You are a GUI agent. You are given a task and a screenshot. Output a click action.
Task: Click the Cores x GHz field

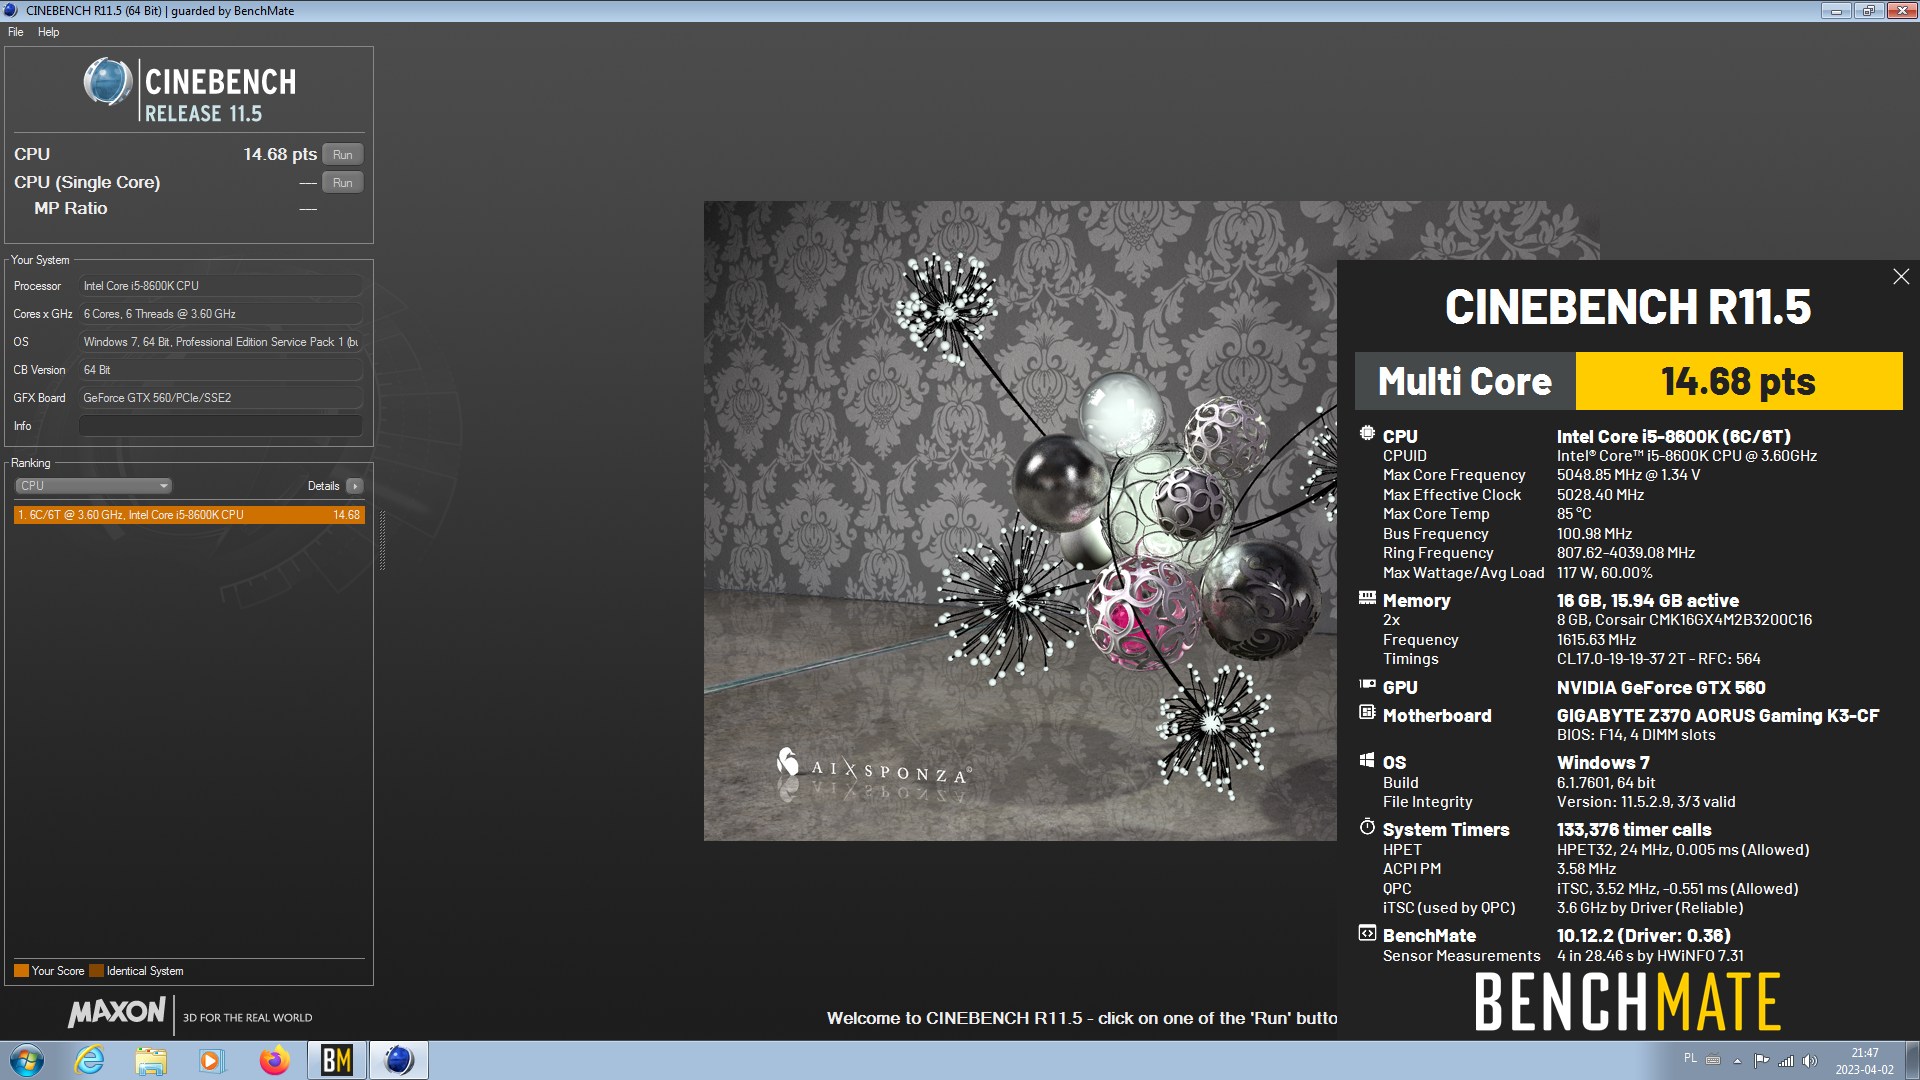220,314
